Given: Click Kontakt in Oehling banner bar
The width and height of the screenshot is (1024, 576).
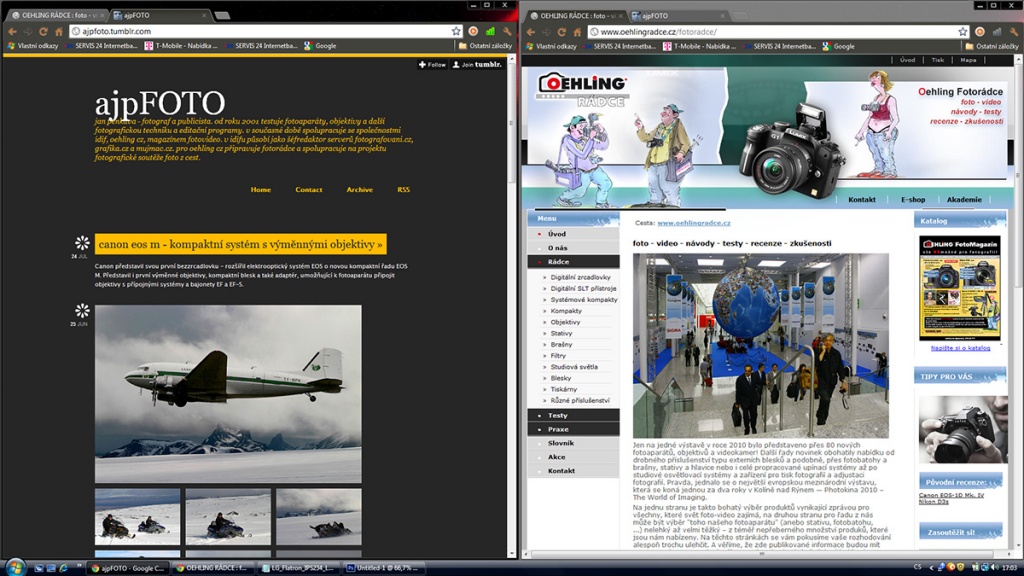Looking at the screenshot, I should click(x=861, y=199).
